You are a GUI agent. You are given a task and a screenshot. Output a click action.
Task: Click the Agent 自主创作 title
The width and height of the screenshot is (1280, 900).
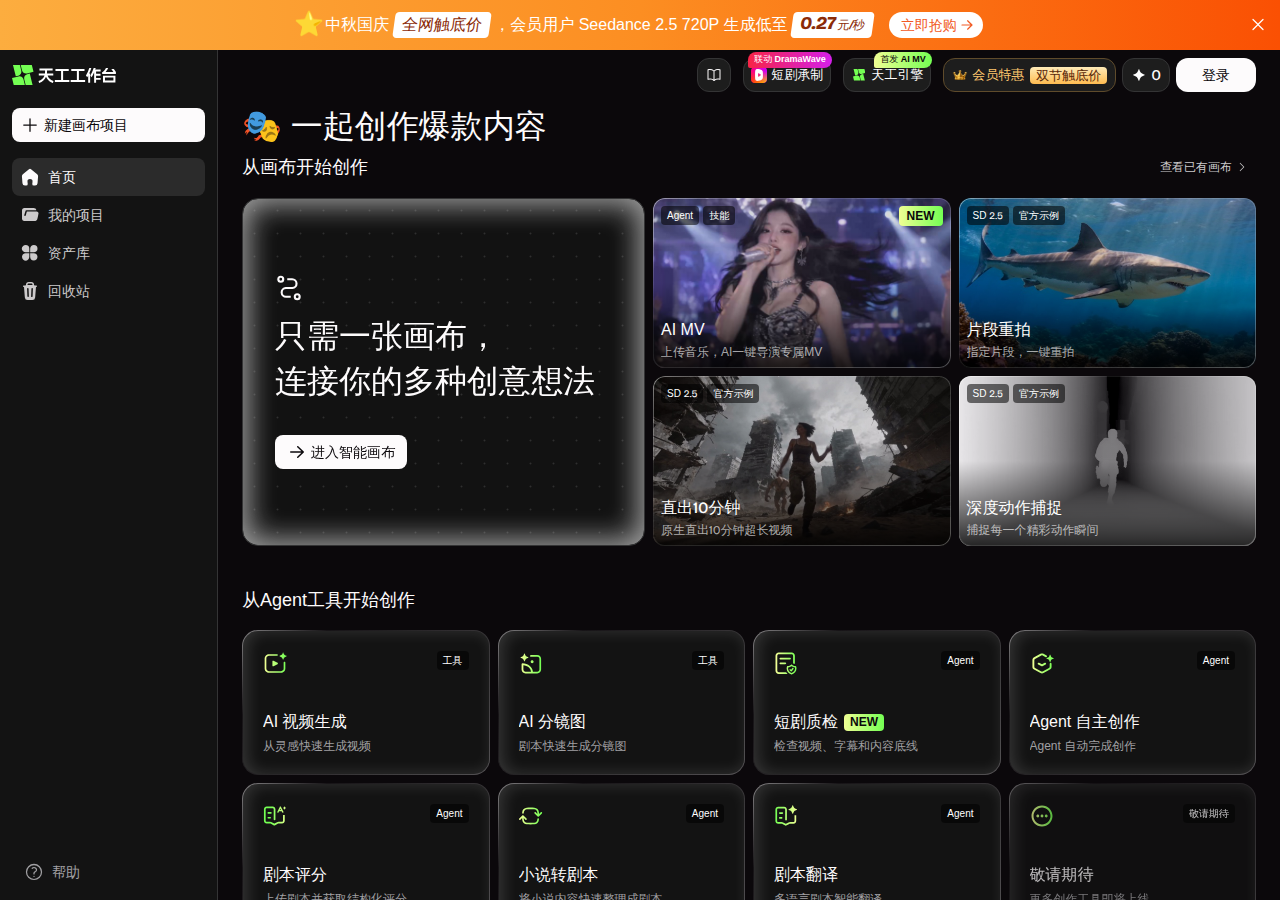coord(1084,721)
